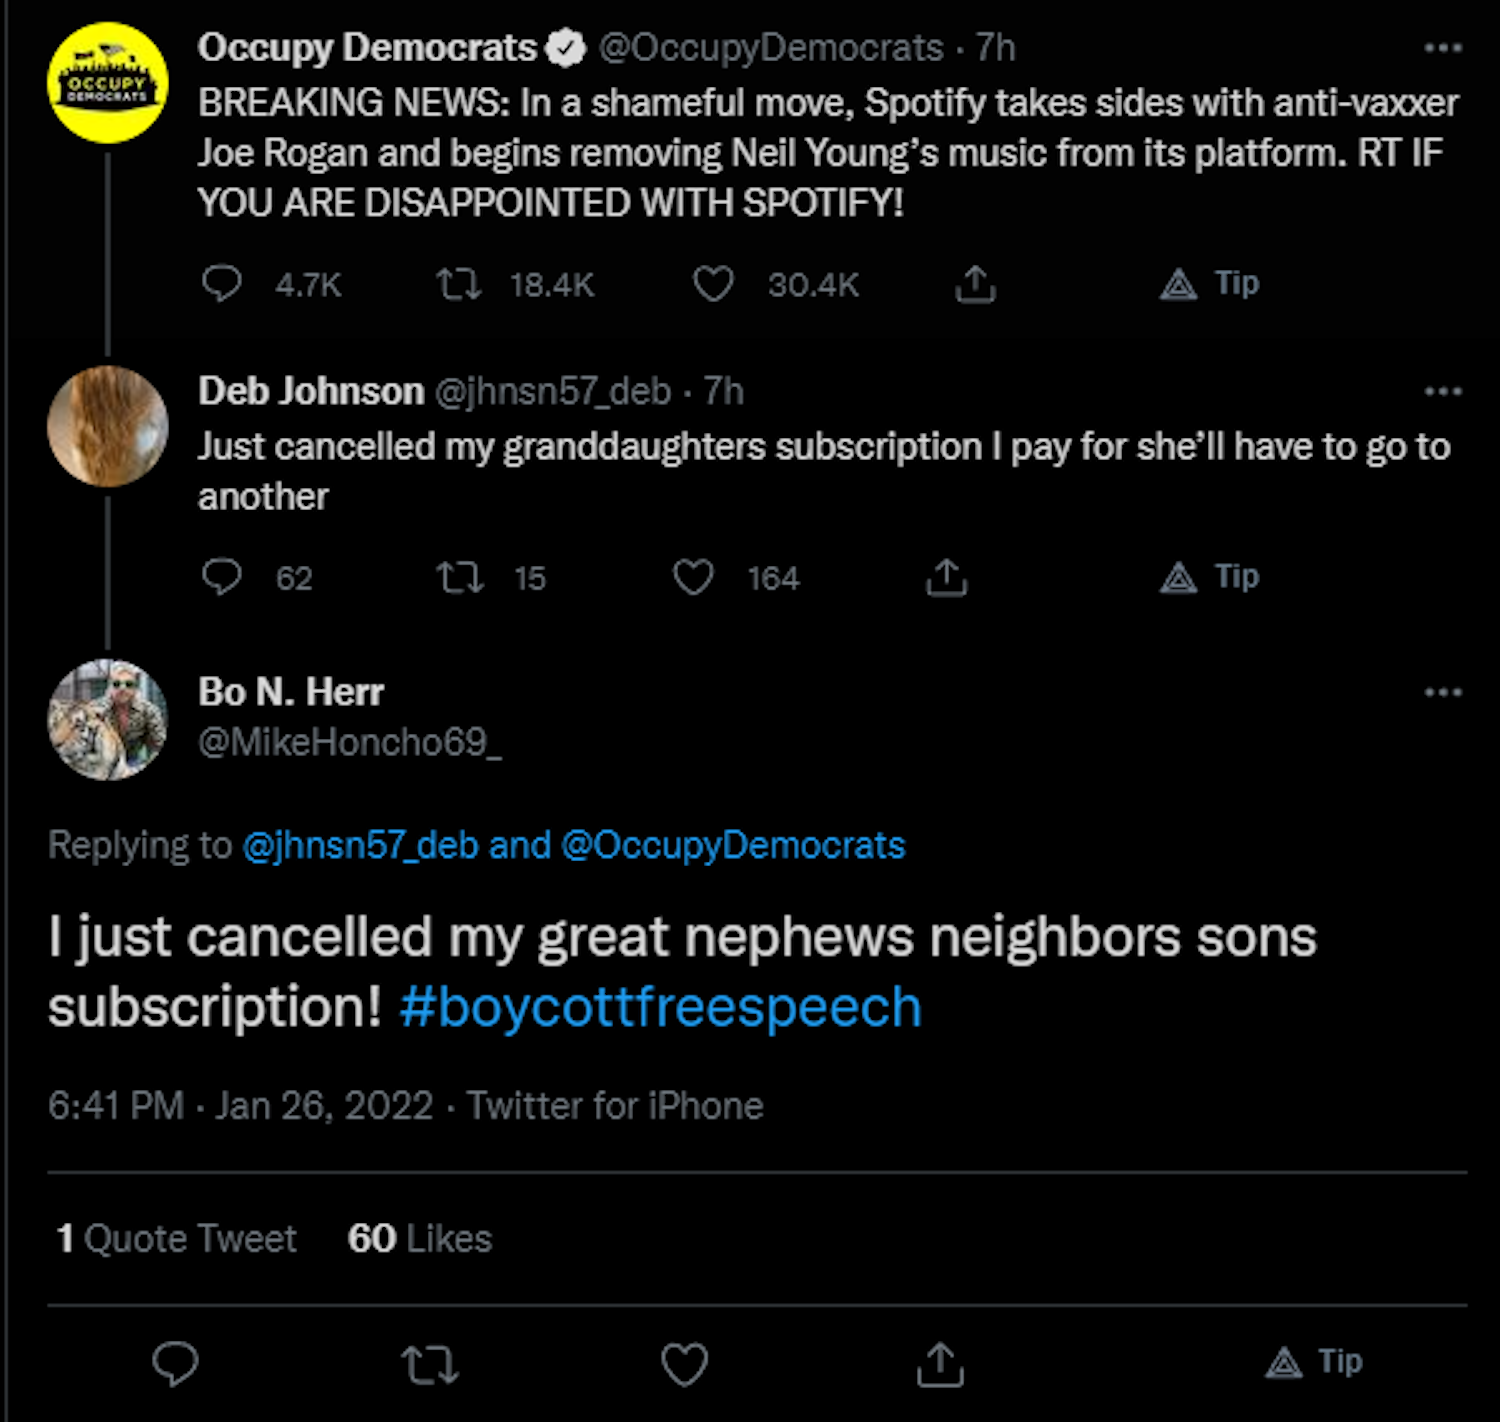Retweet Deb Johnson's tweet
1500x1422 pixels.
(x=460, y=577)
